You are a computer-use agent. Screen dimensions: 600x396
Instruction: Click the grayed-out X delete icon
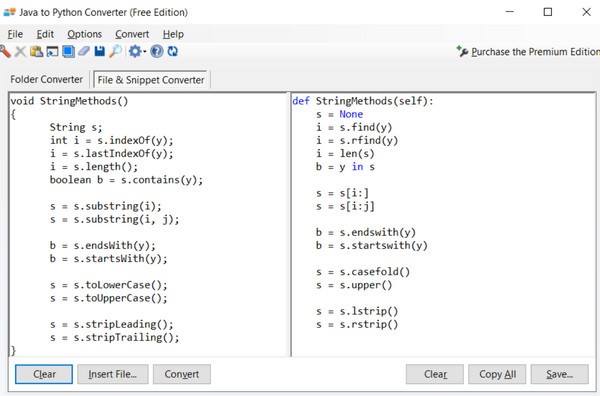click(x=20, y=51)
